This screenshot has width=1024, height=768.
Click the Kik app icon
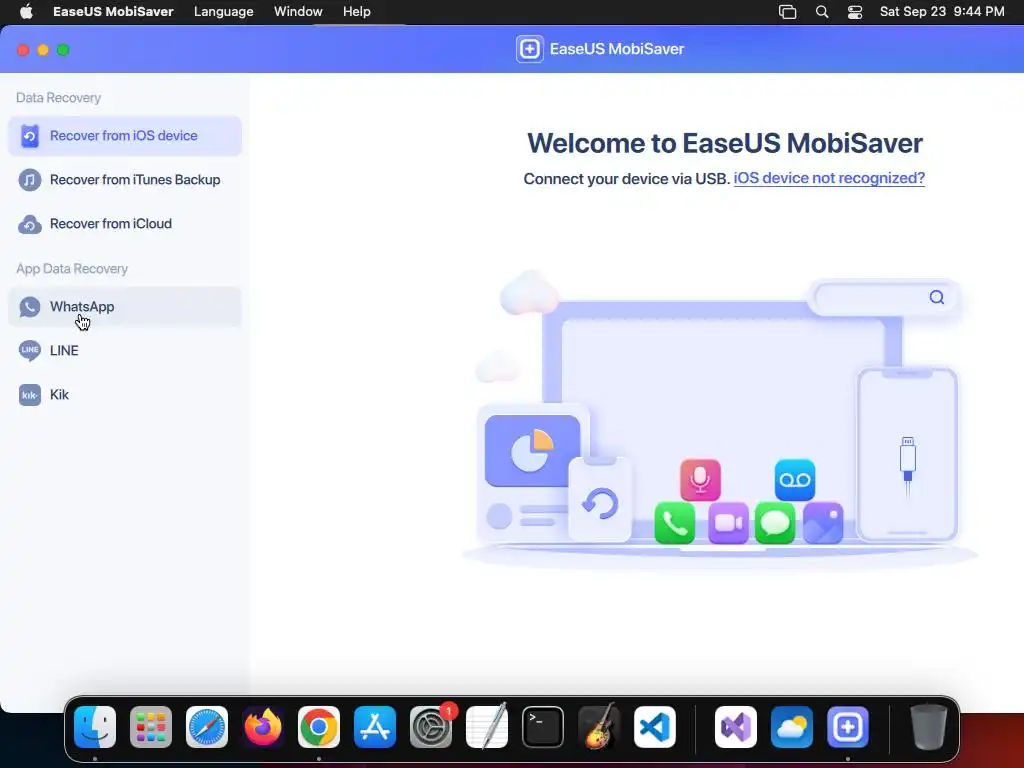29,394
